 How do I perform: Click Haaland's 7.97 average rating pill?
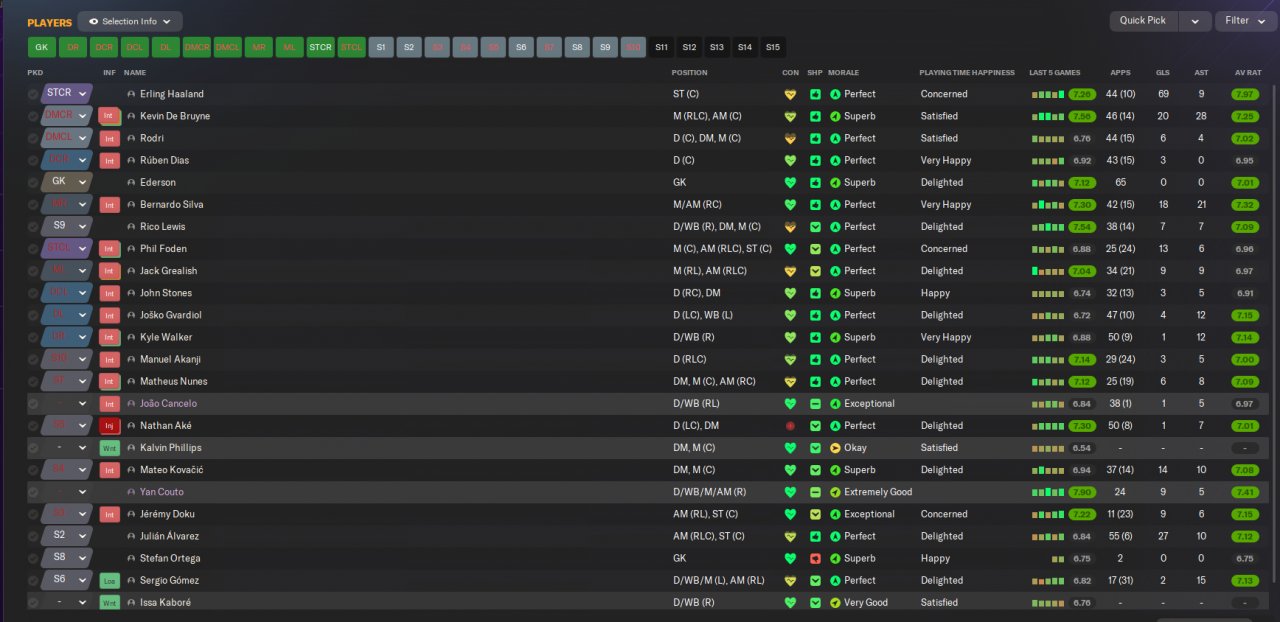(x=1245, y=94)
